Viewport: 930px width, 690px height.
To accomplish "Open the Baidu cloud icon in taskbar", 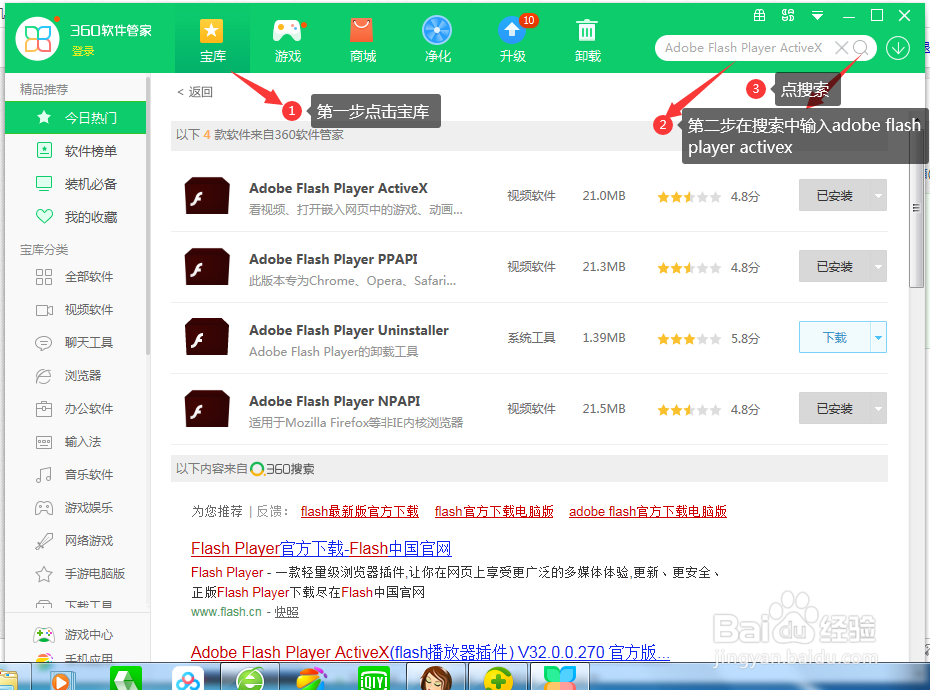I will click(187, 679).
